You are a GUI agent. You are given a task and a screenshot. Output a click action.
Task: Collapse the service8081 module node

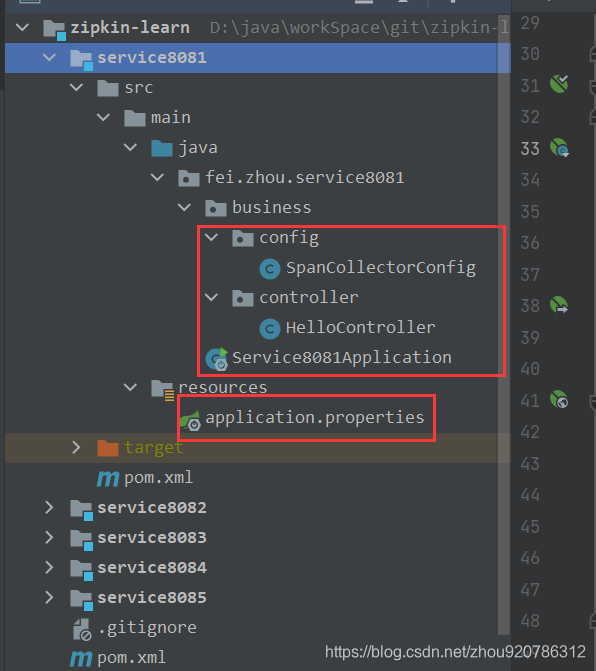50,57
